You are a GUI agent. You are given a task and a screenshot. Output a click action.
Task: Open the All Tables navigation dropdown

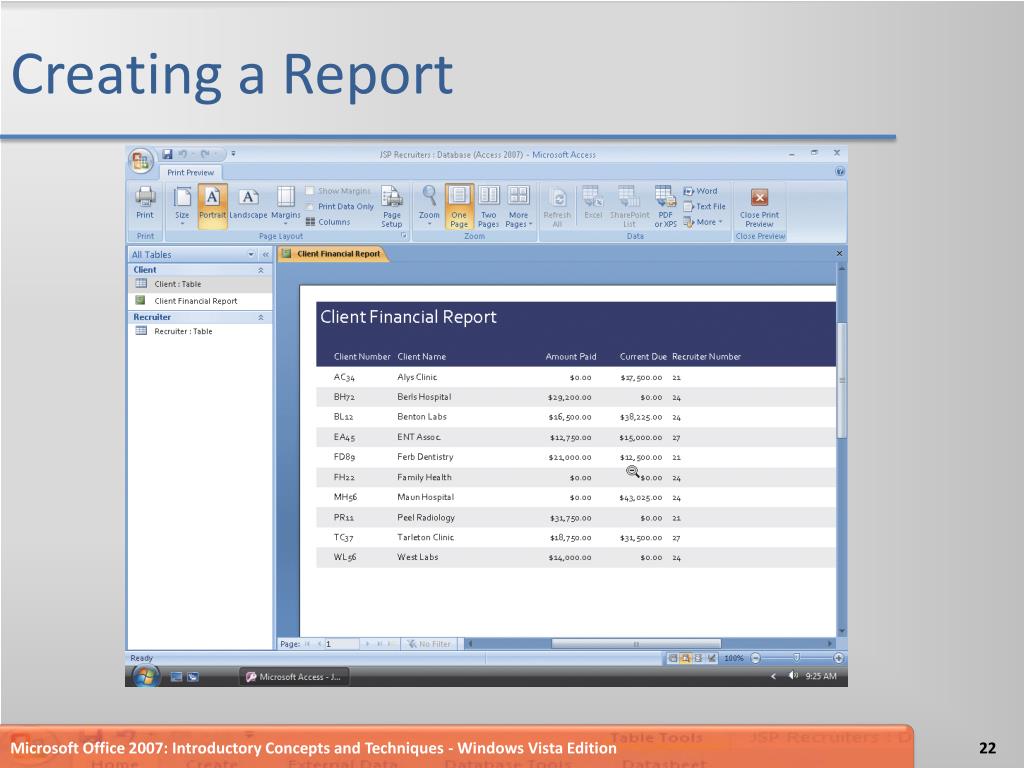(x=251, y=254)
